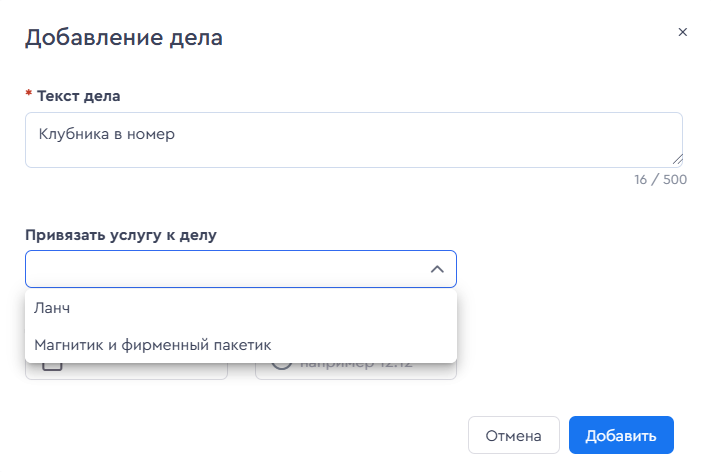Place cursor after the word номер

pos(175,134)
